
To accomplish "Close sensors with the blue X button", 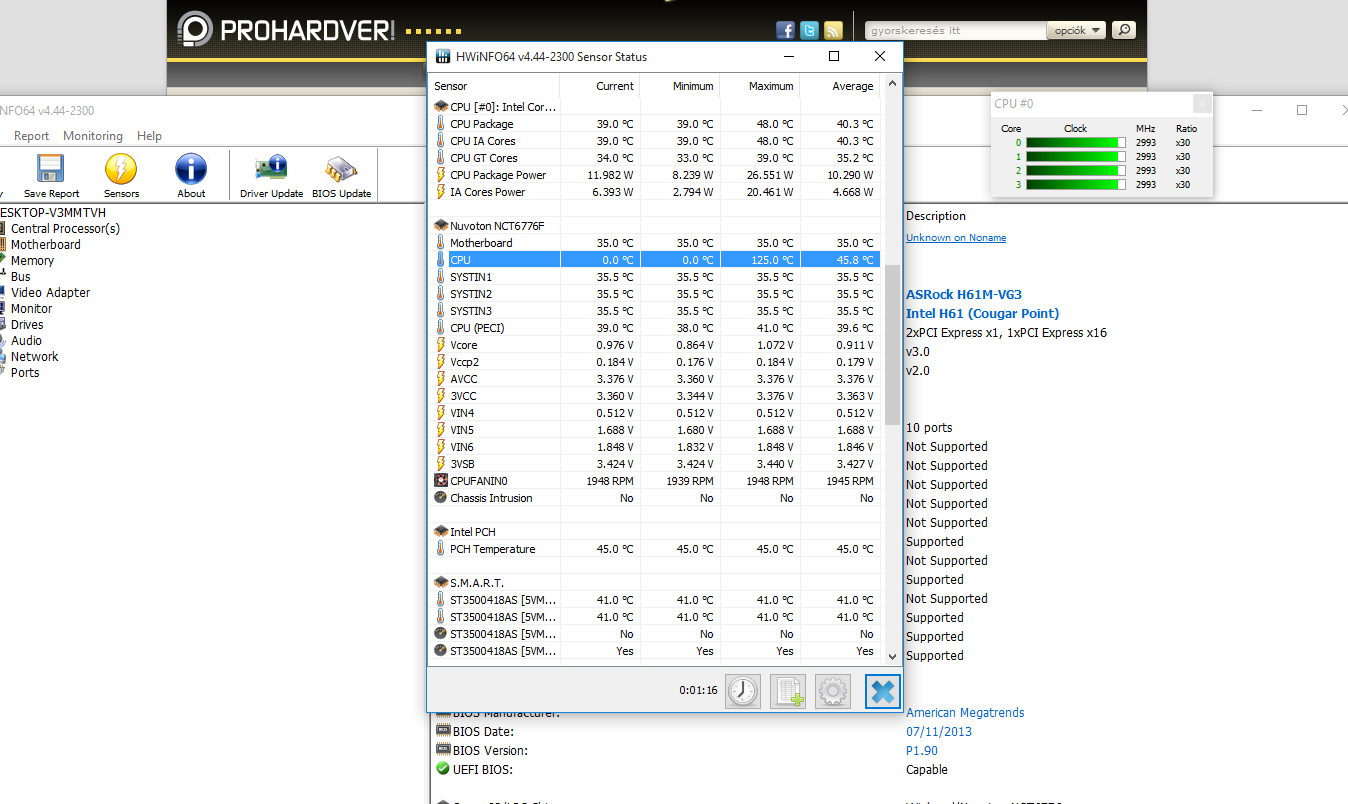I will [x=883, y=691].
